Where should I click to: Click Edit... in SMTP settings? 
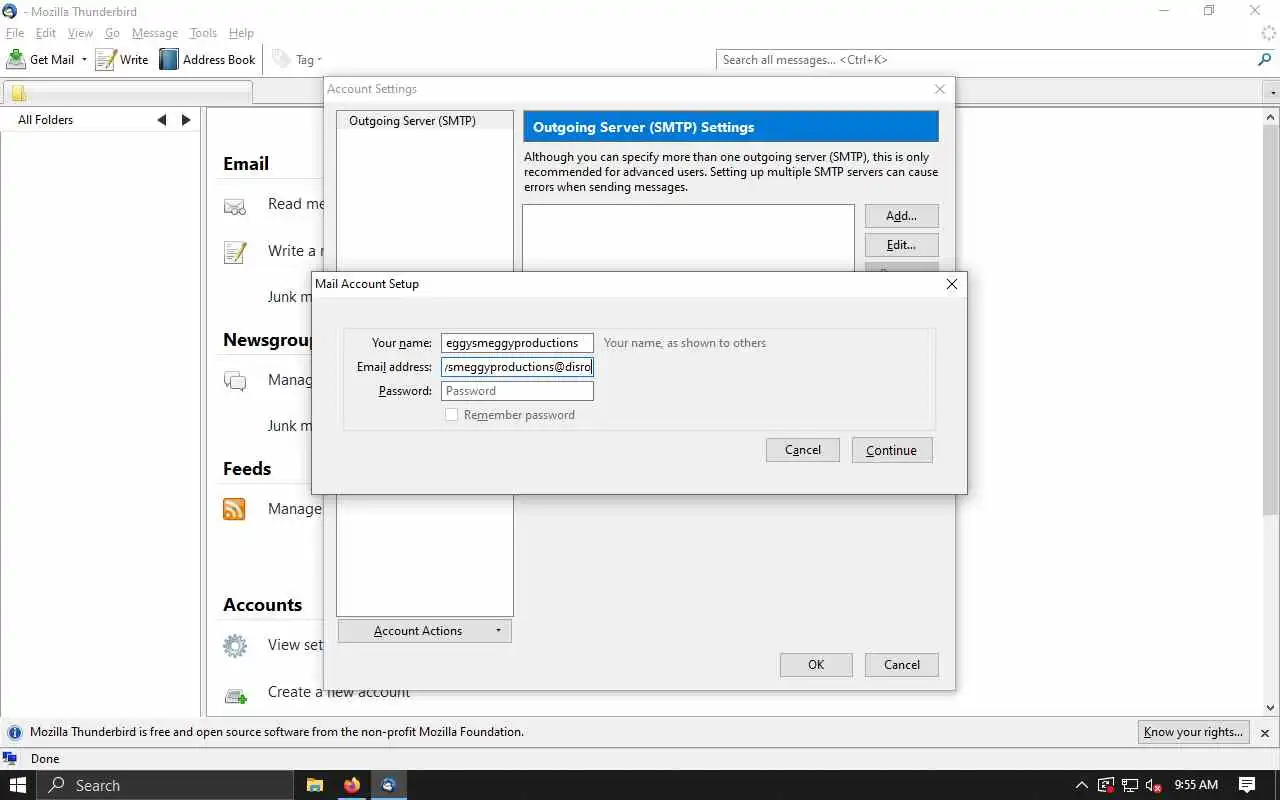click(x=901, y=245)
